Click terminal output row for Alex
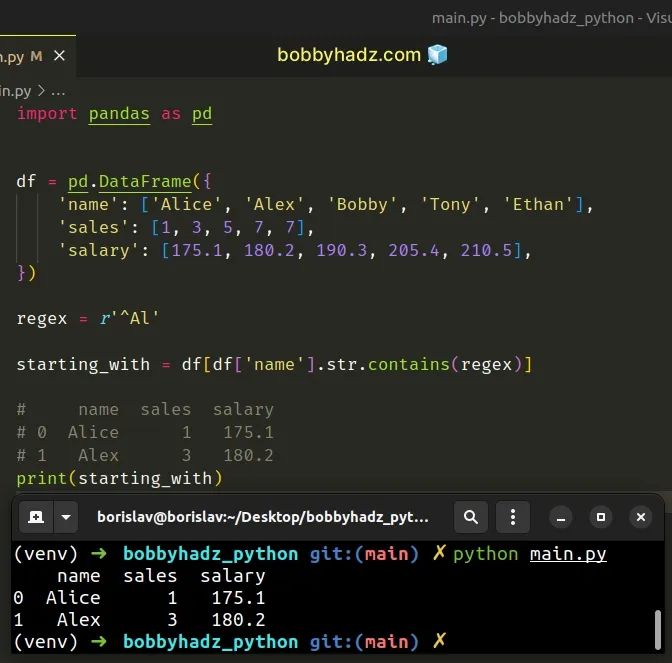This screenshot has width=672, height=663. pyautogui.click(x=139, y=620)
